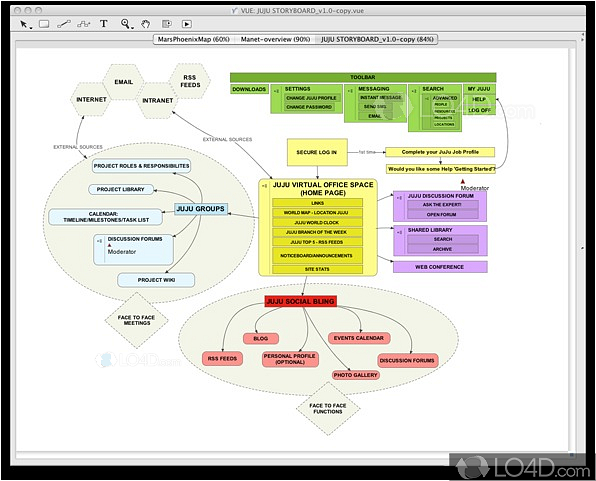Open the JUJU STORYBOARD_v1.0-copy tab

point(377,39)
